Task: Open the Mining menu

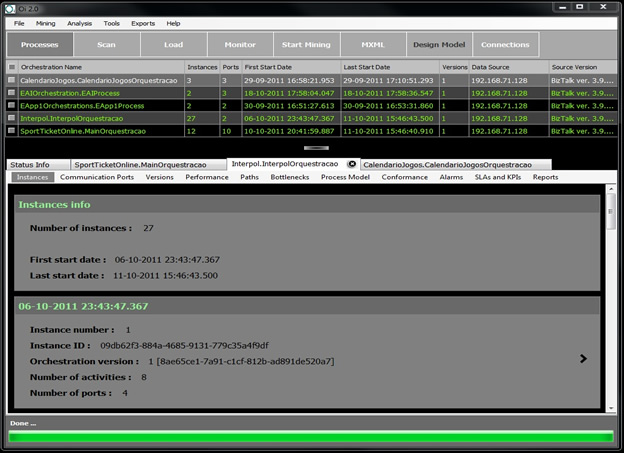Action: [x=46, y=22]
